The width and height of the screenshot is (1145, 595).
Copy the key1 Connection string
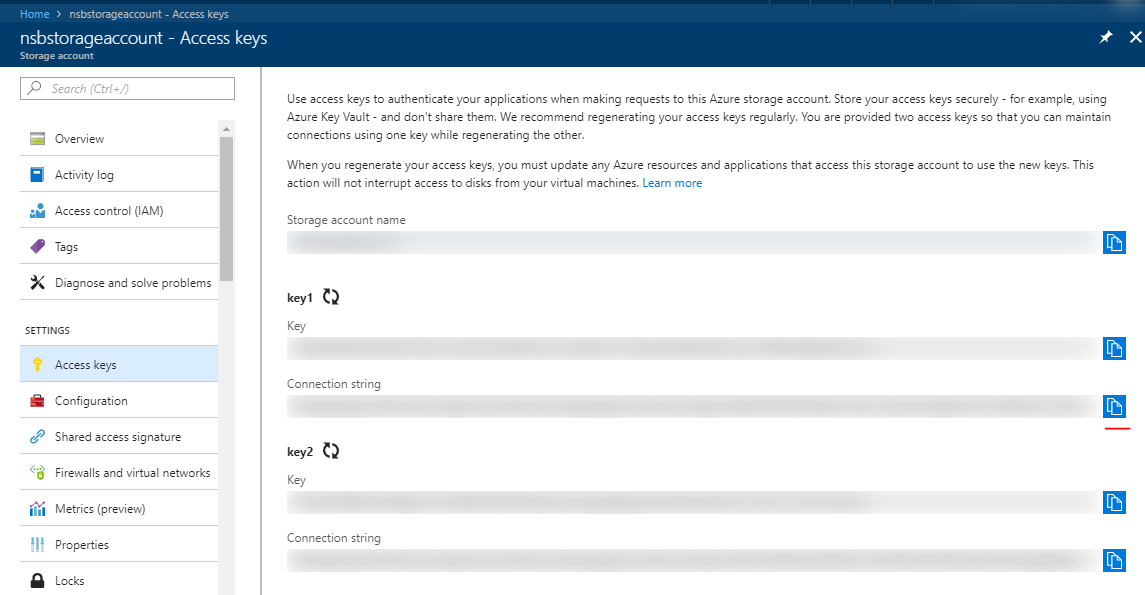(x=1114, y=406)
